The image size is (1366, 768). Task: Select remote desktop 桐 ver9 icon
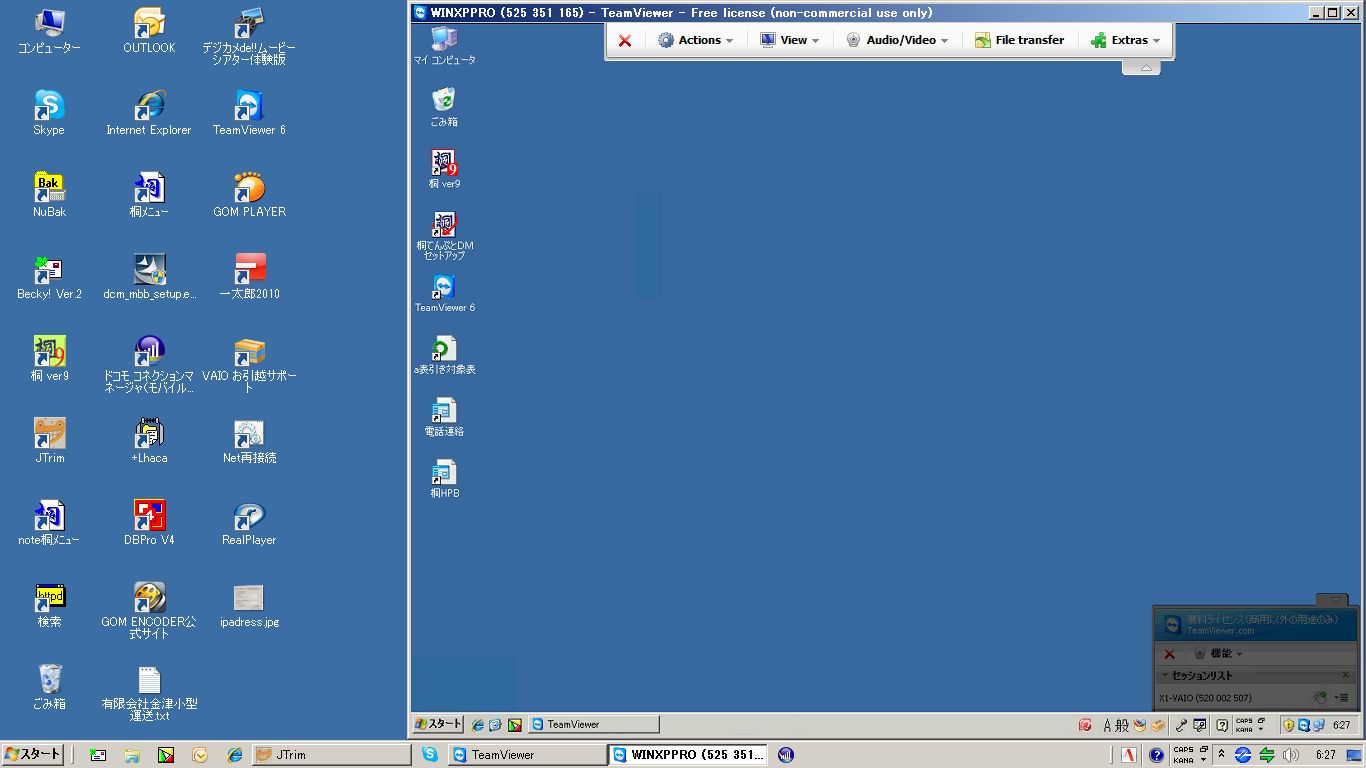coord(444,169)
